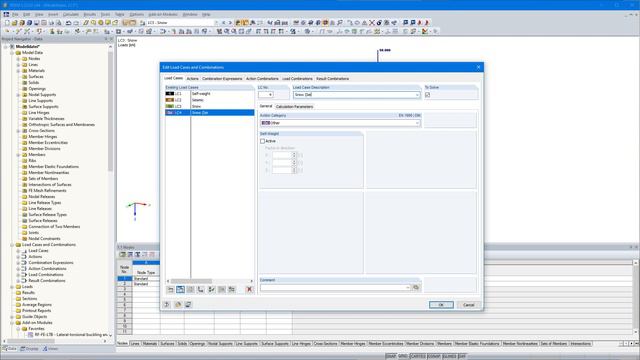Select Member Hinges in the navigator tree
Viewport: 640px width, 360px height.
[42, 137]
